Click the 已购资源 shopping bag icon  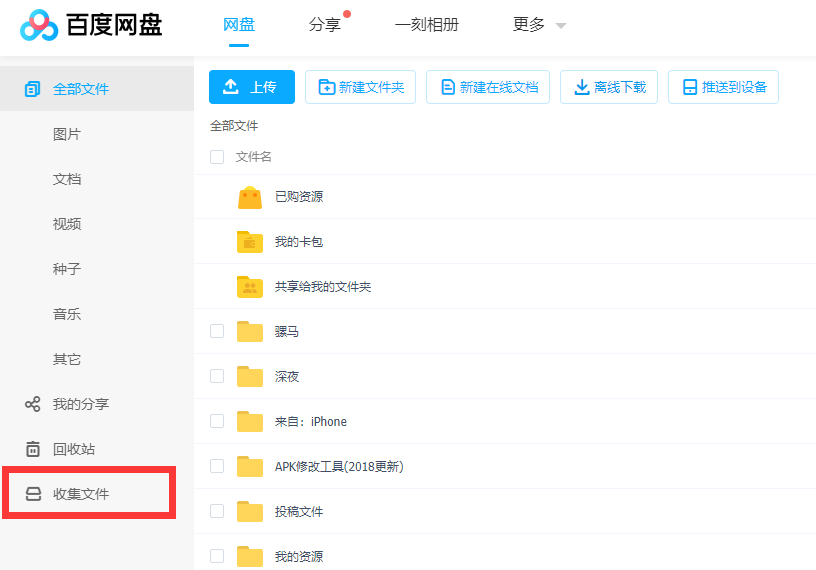[250, 197]
